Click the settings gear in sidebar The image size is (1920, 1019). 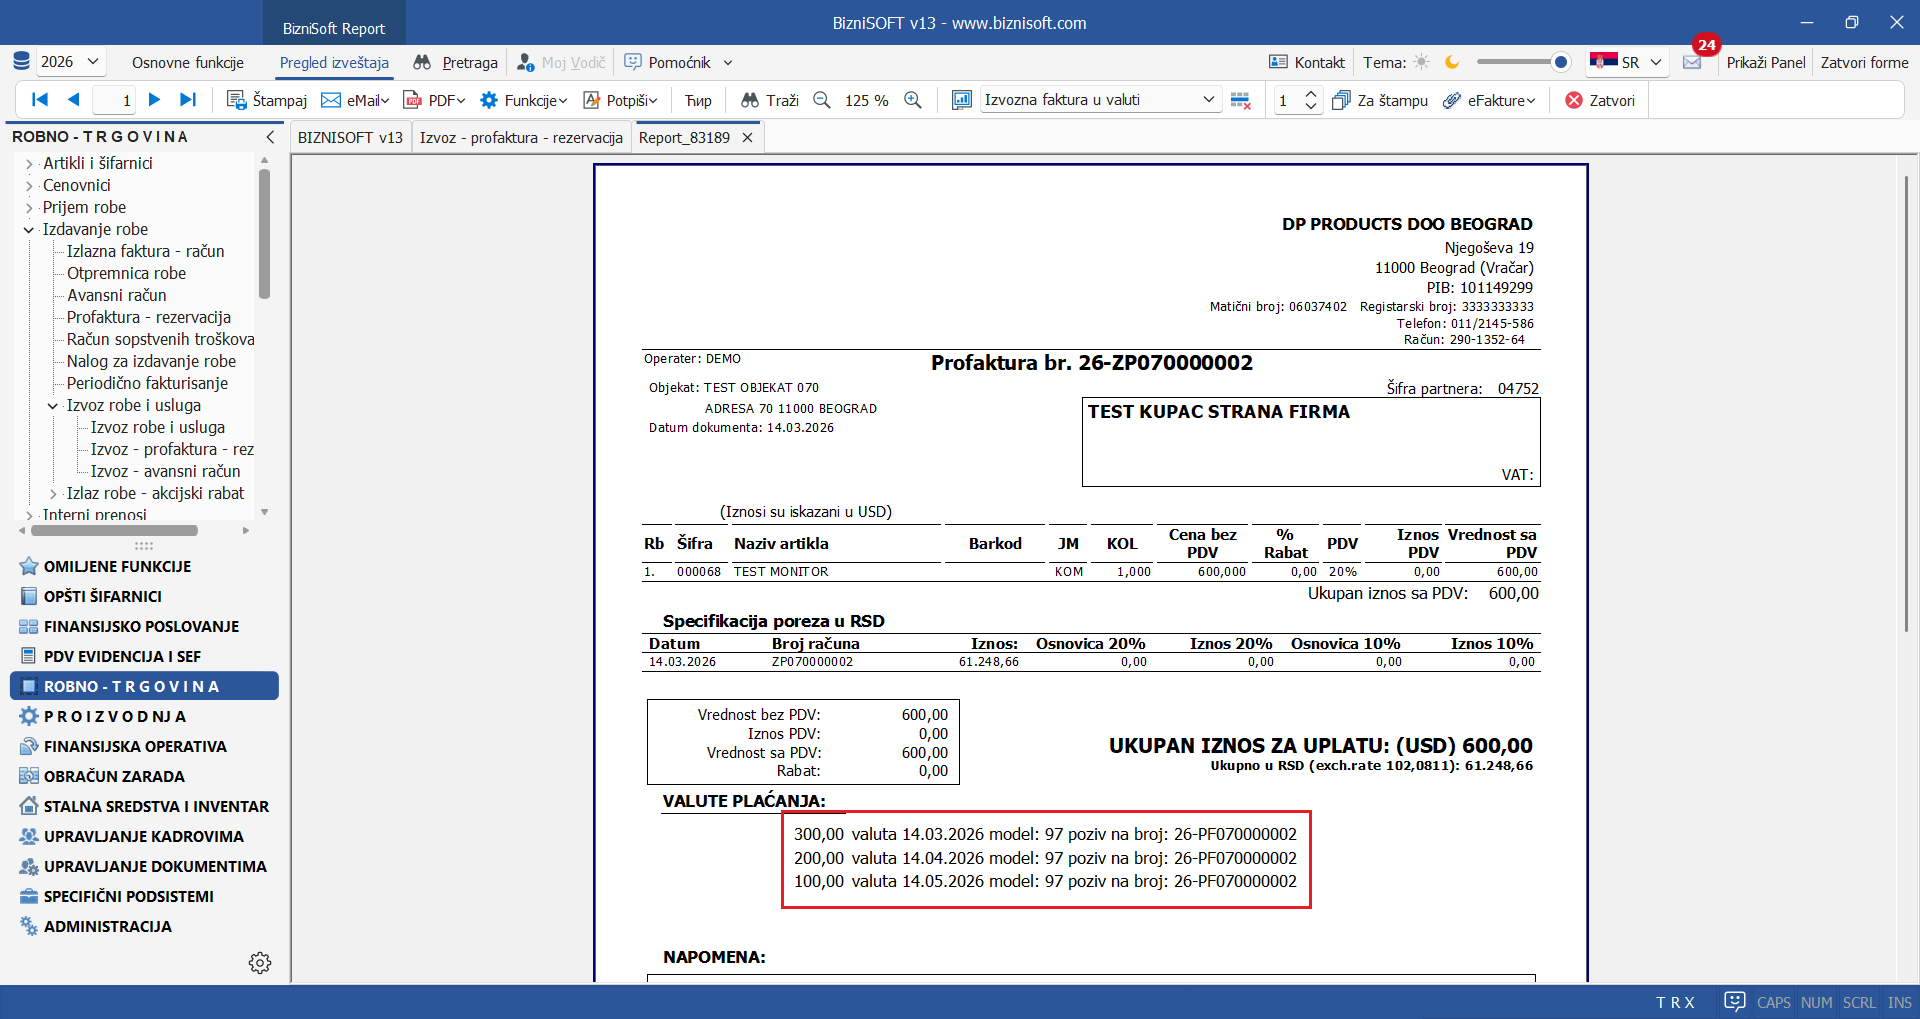(x=260, y=963)
